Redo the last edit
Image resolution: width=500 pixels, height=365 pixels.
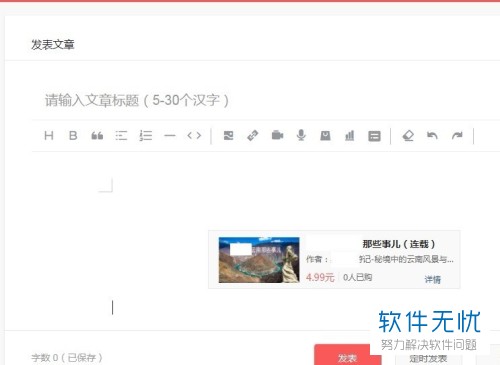click(457, 136)
